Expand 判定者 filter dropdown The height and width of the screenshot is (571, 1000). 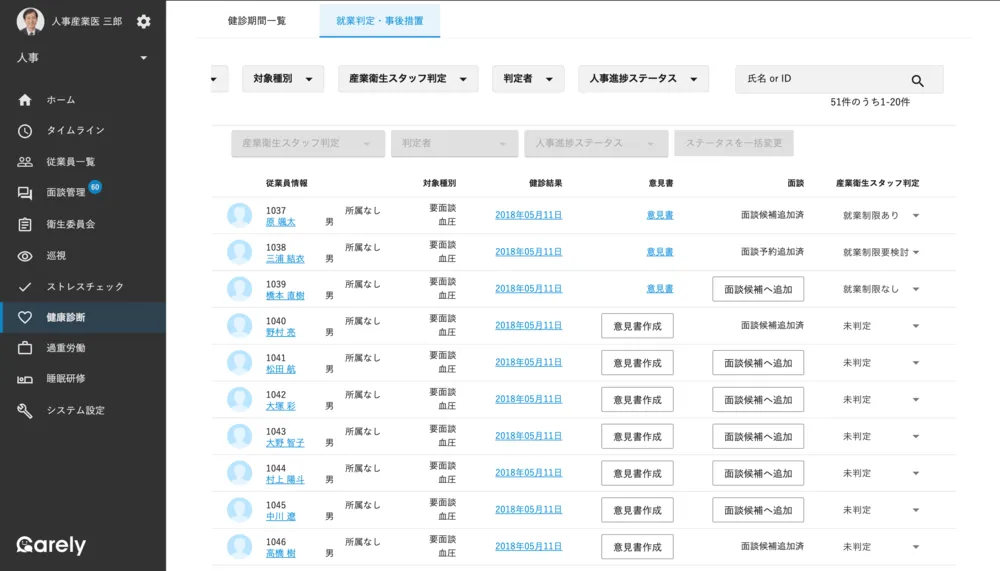[527, 79]
